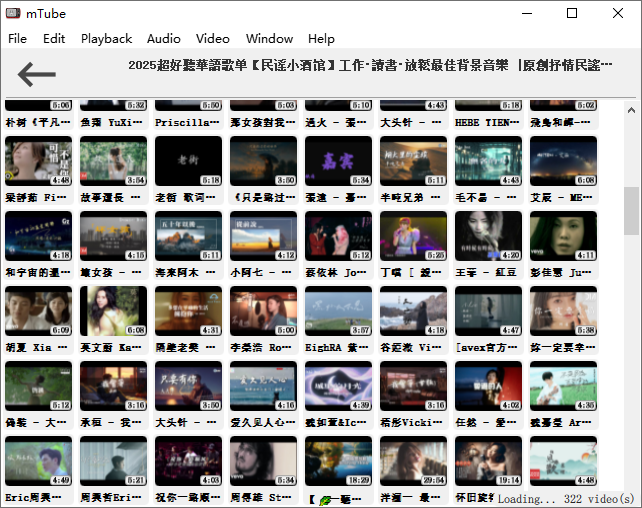642x508 pixels.
Task: Select the video titled '鱼翔 YuXi…'
Action: click(x=113, y=114)
